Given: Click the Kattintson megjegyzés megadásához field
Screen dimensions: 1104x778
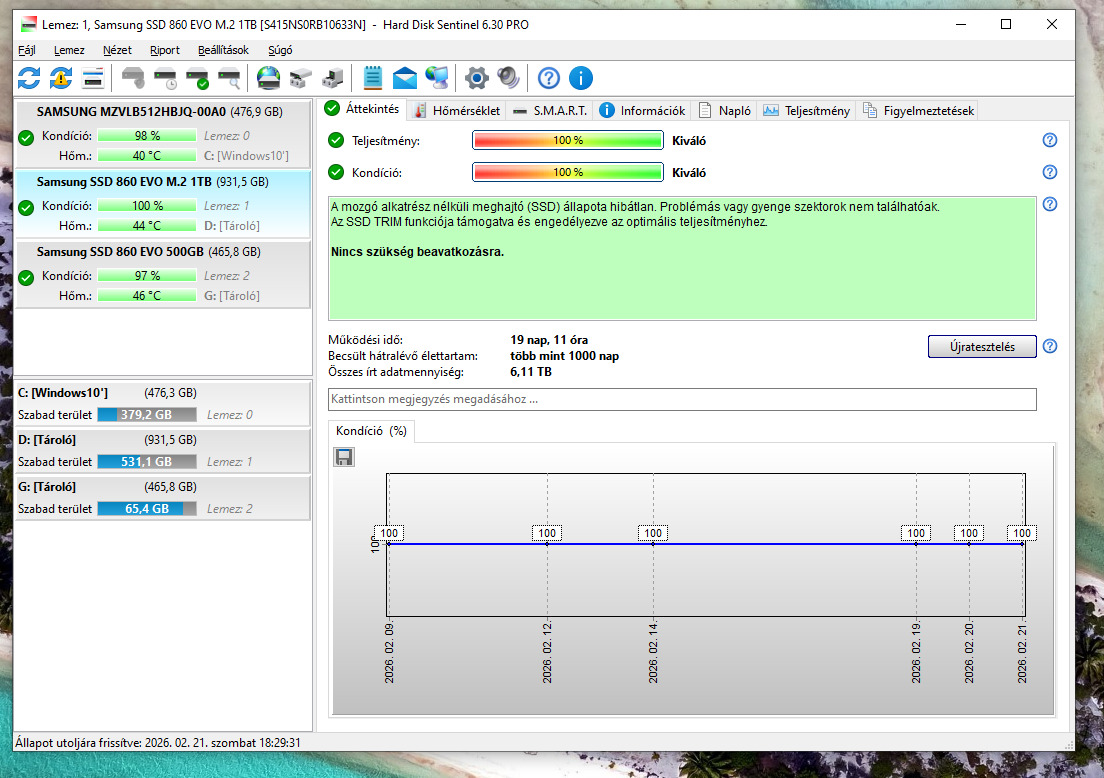Looking at the screenshot, I should coord(682,399).
